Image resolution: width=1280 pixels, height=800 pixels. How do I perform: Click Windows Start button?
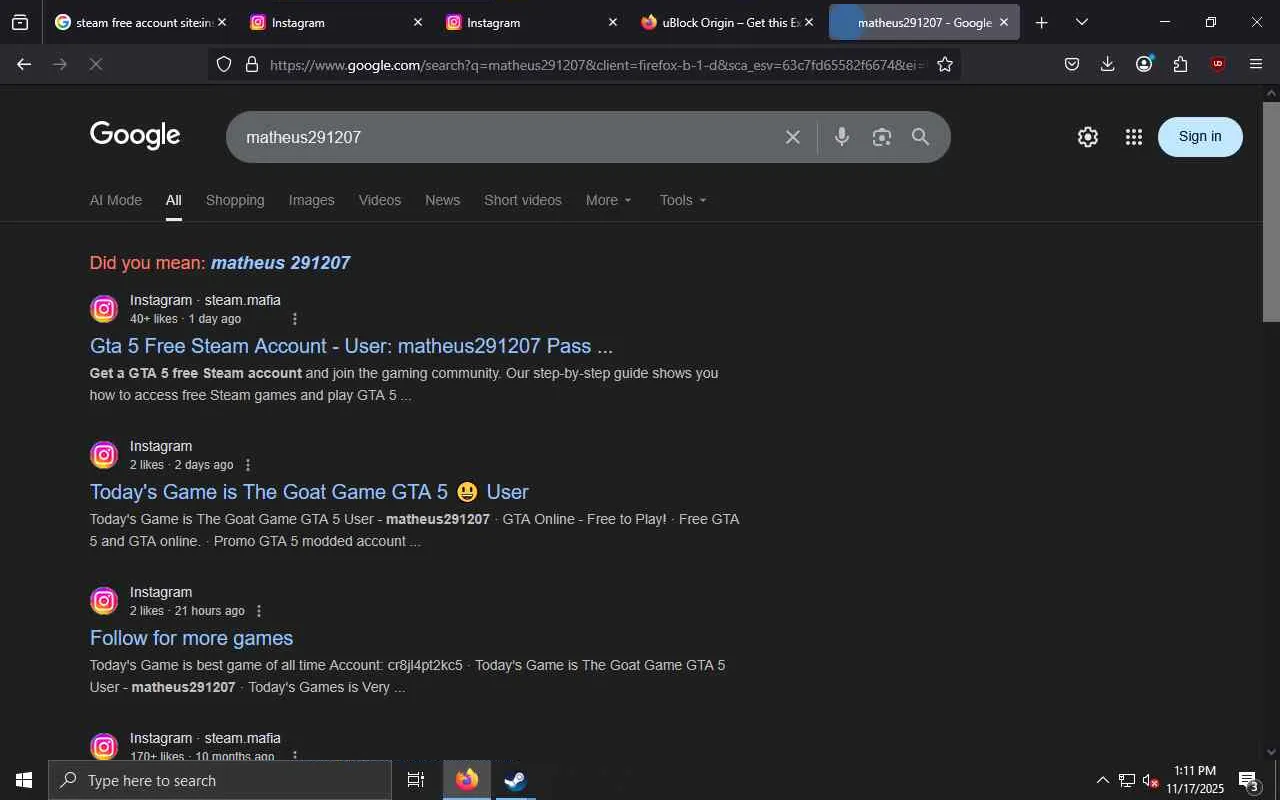point(24,780)
